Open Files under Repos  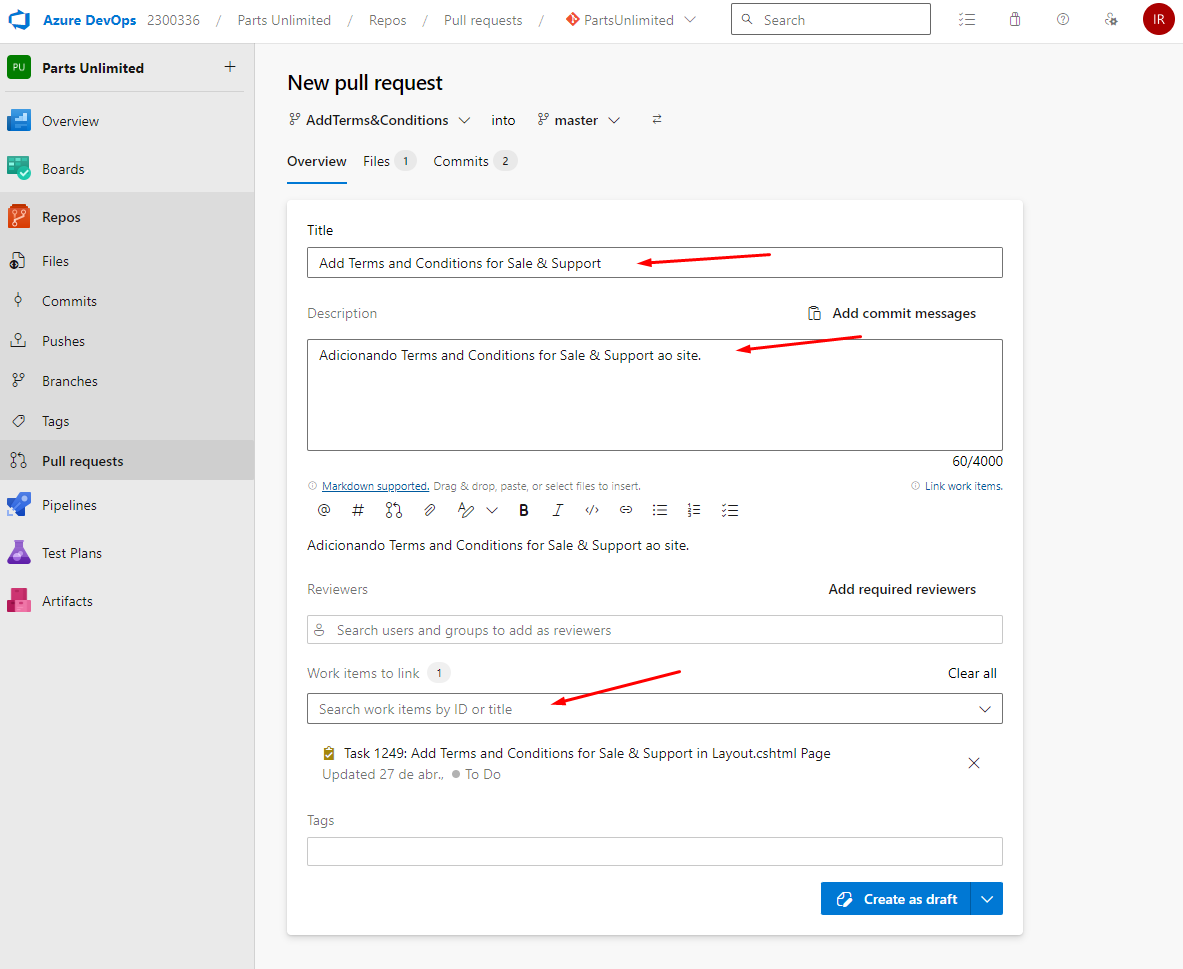click(x=55, y=261)
